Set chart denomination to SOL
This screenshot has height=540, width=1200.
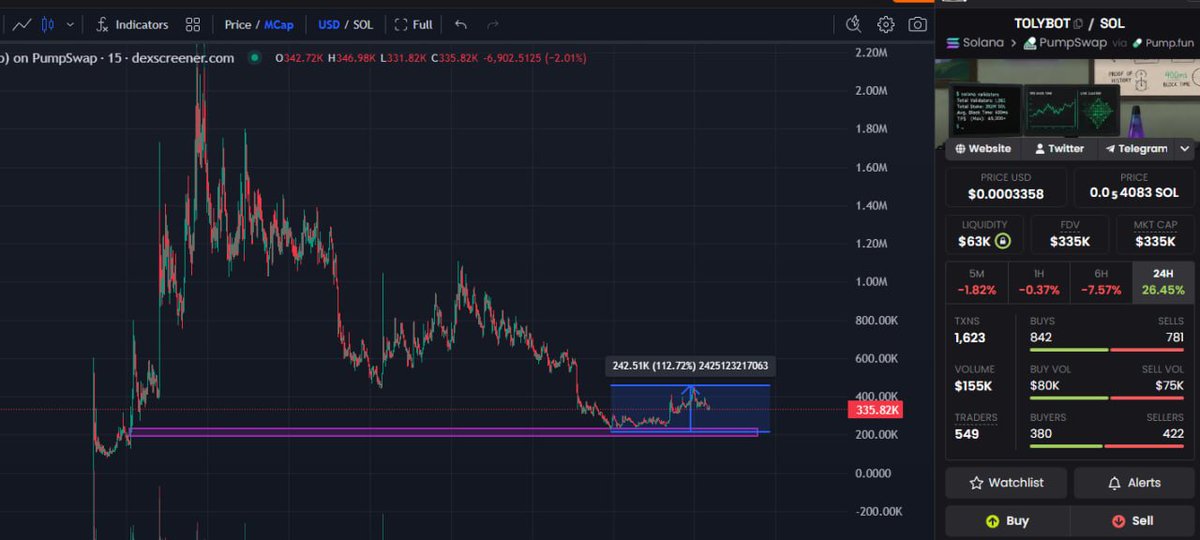(x=363, y=24)
